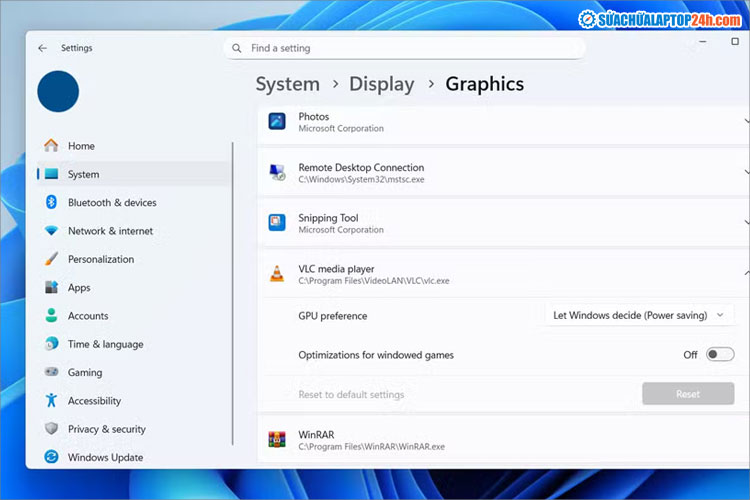Click the WinRAR app icon
The height and width of the screenshot is (500, 750).
277,440
